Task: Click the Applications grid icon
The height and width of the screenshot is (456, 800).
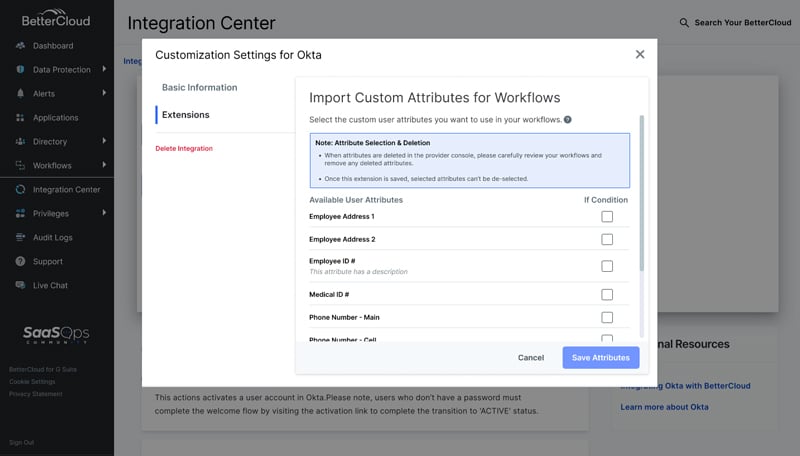Action: [20, 117]
